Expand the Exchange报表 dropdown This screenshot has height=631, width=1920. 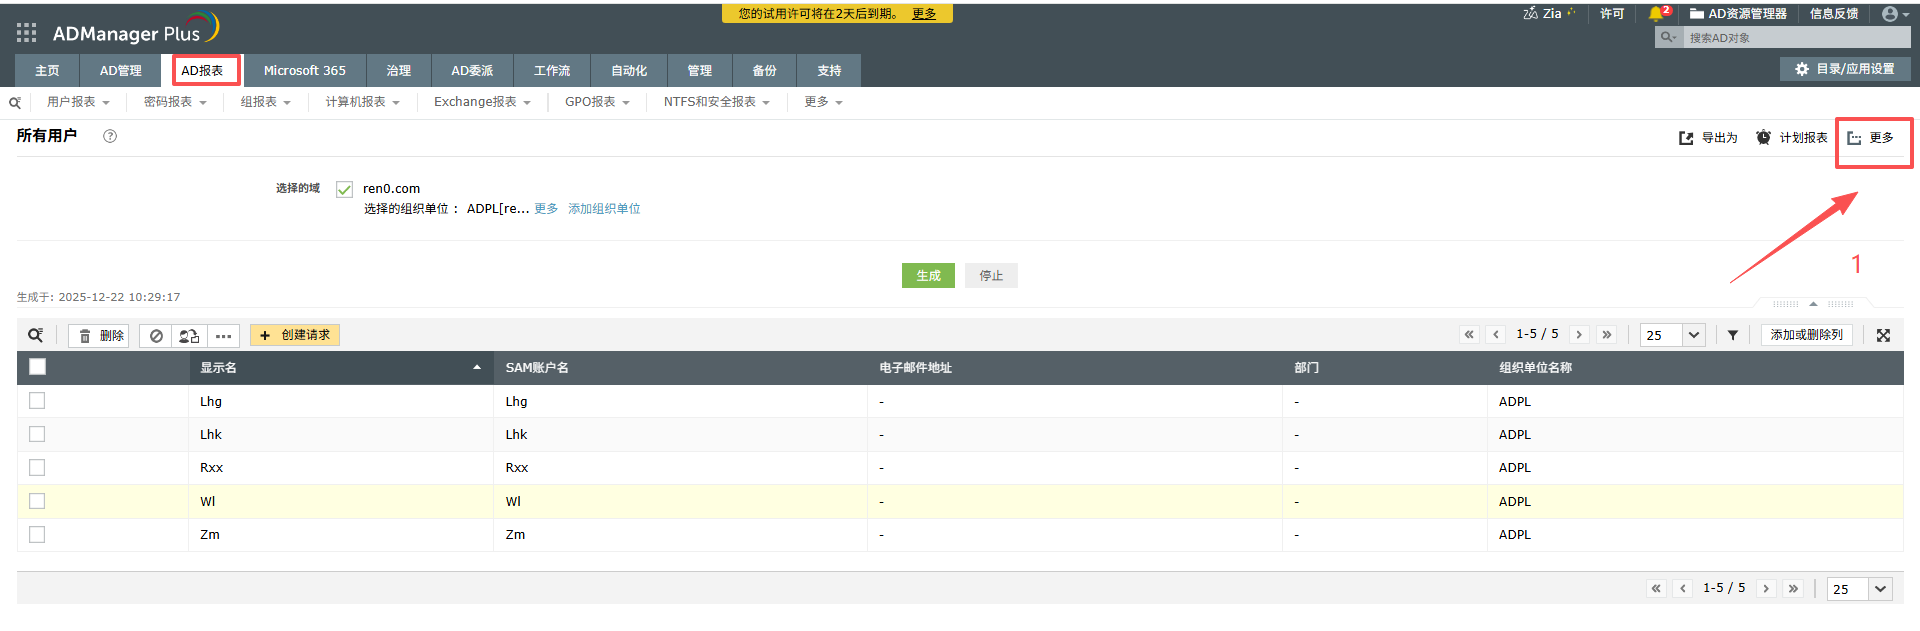click(482, 102)
